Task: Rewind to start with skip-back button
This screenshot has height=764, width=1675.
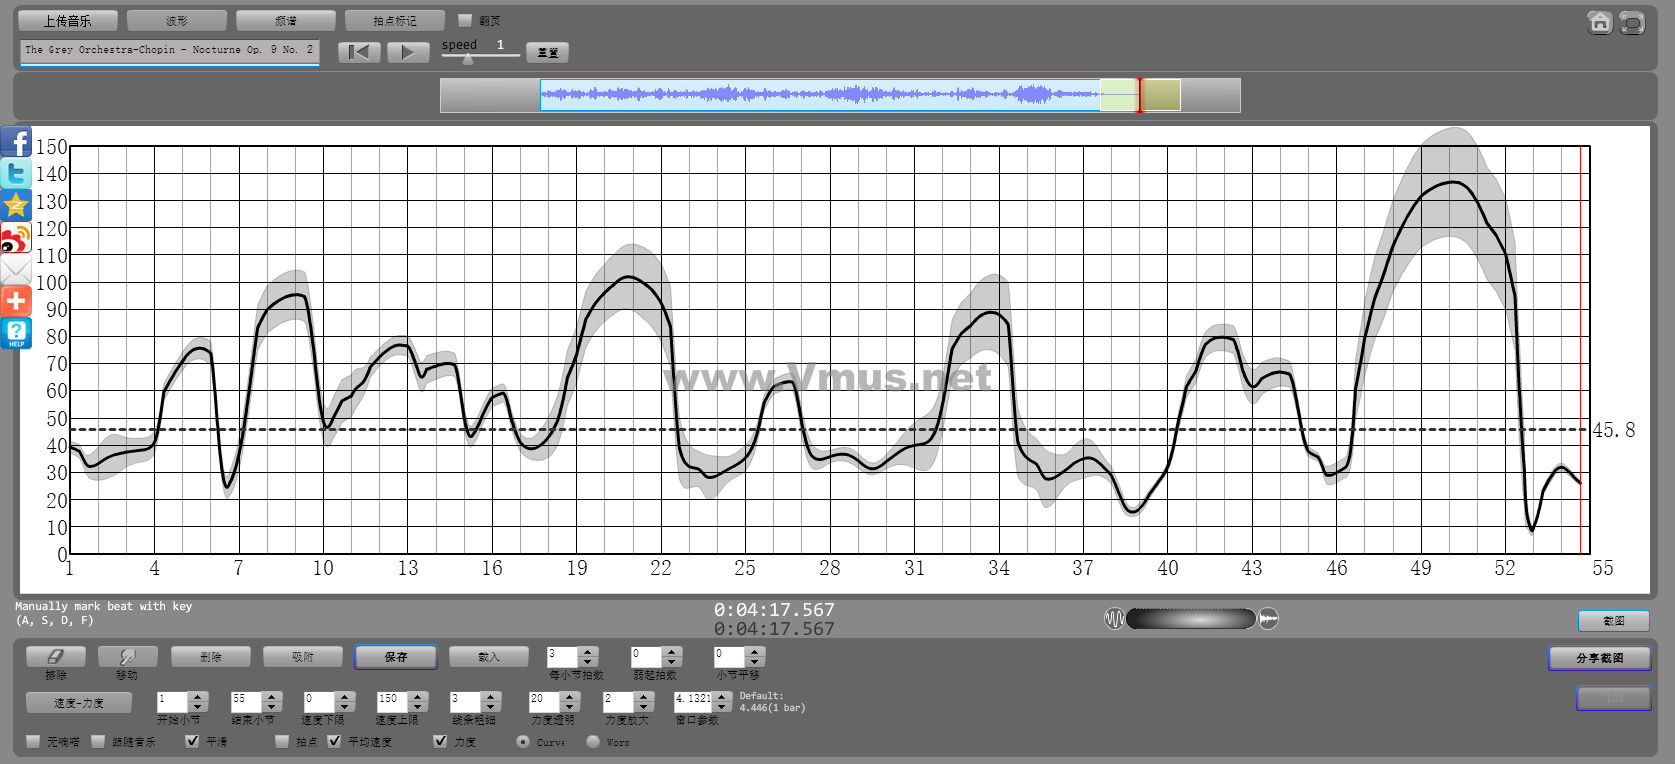Action: 359,52
